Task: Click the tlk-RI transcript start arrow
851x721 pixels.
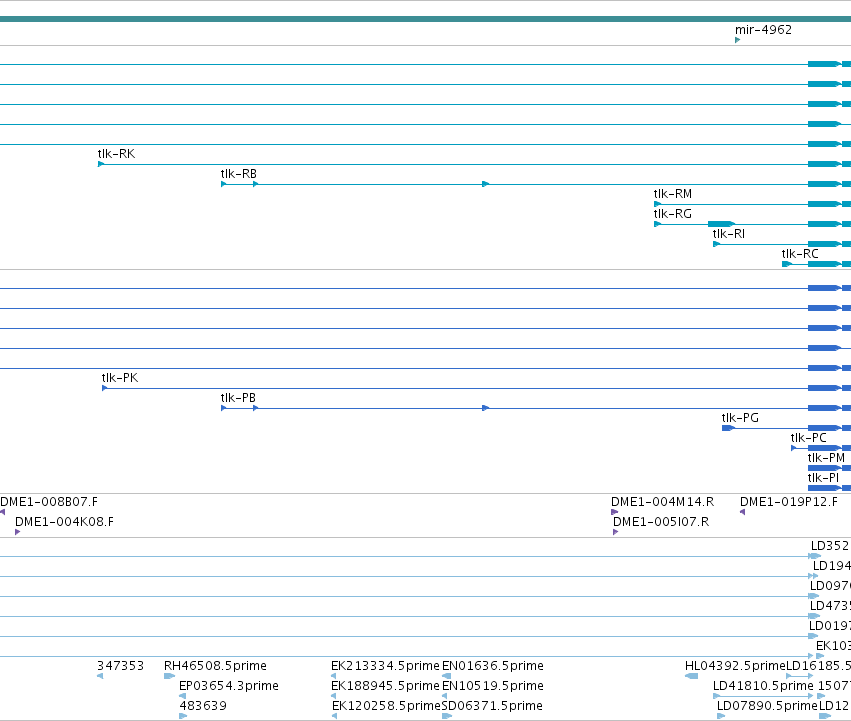Action: [x=716, y=244]
